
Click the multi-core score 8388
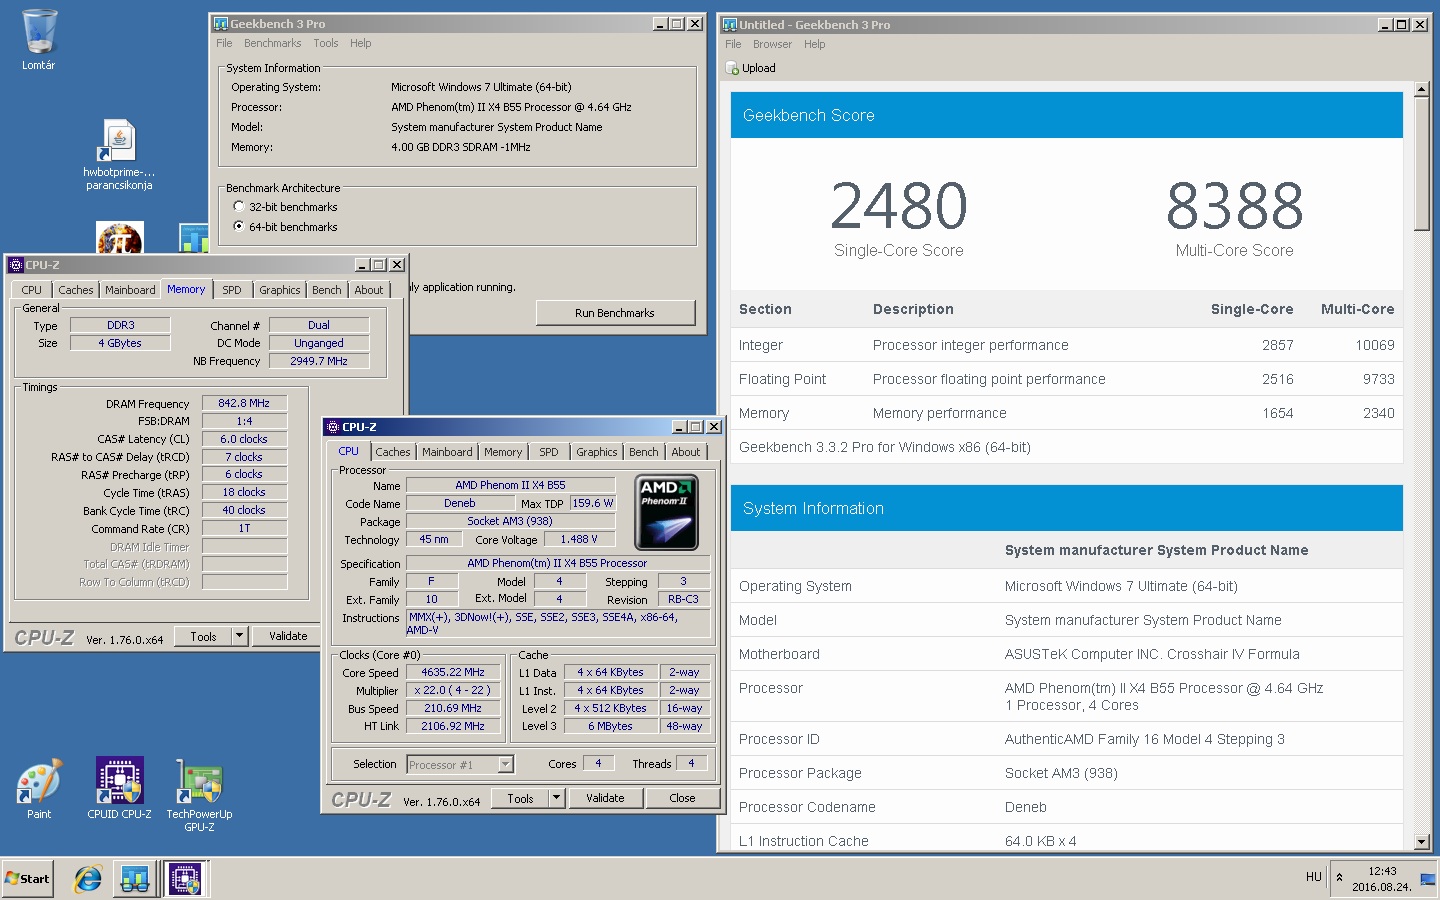(1235, 206)
